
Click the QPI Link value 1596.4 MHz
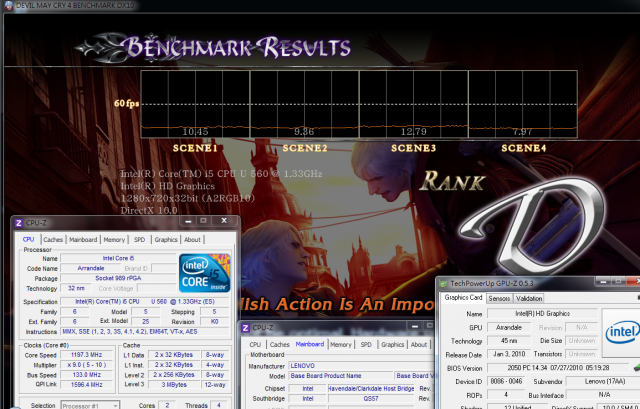tap(86, 385)
